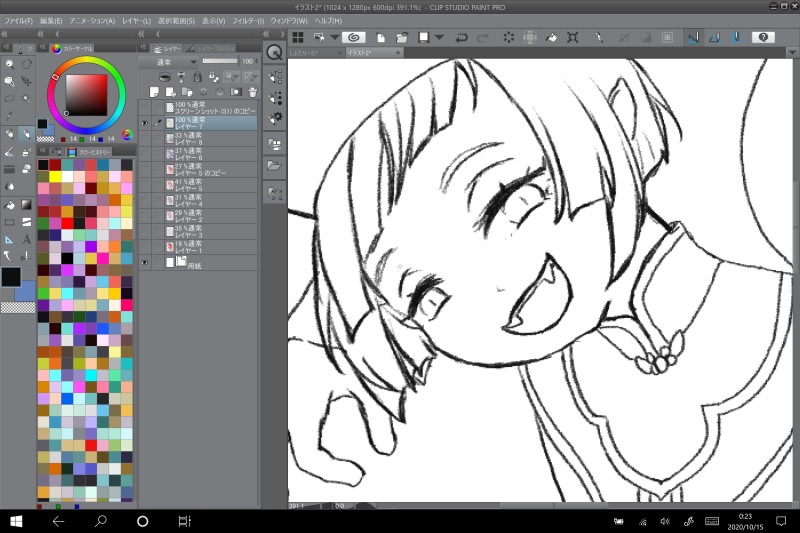800x533 pixels.
Task: Select the Fill bucket tool
Action: click(9, 205)
